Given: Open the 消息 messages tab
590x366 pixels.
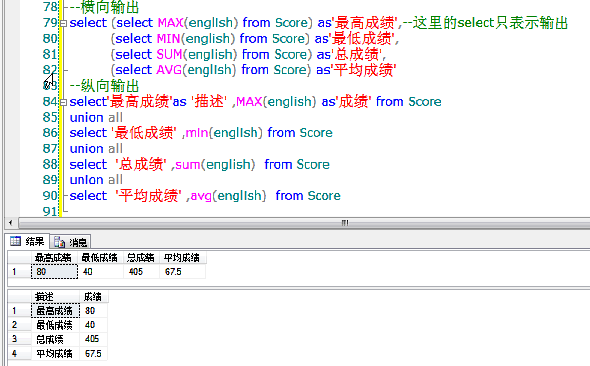Looking at the screenshot, I should point(70,242).
